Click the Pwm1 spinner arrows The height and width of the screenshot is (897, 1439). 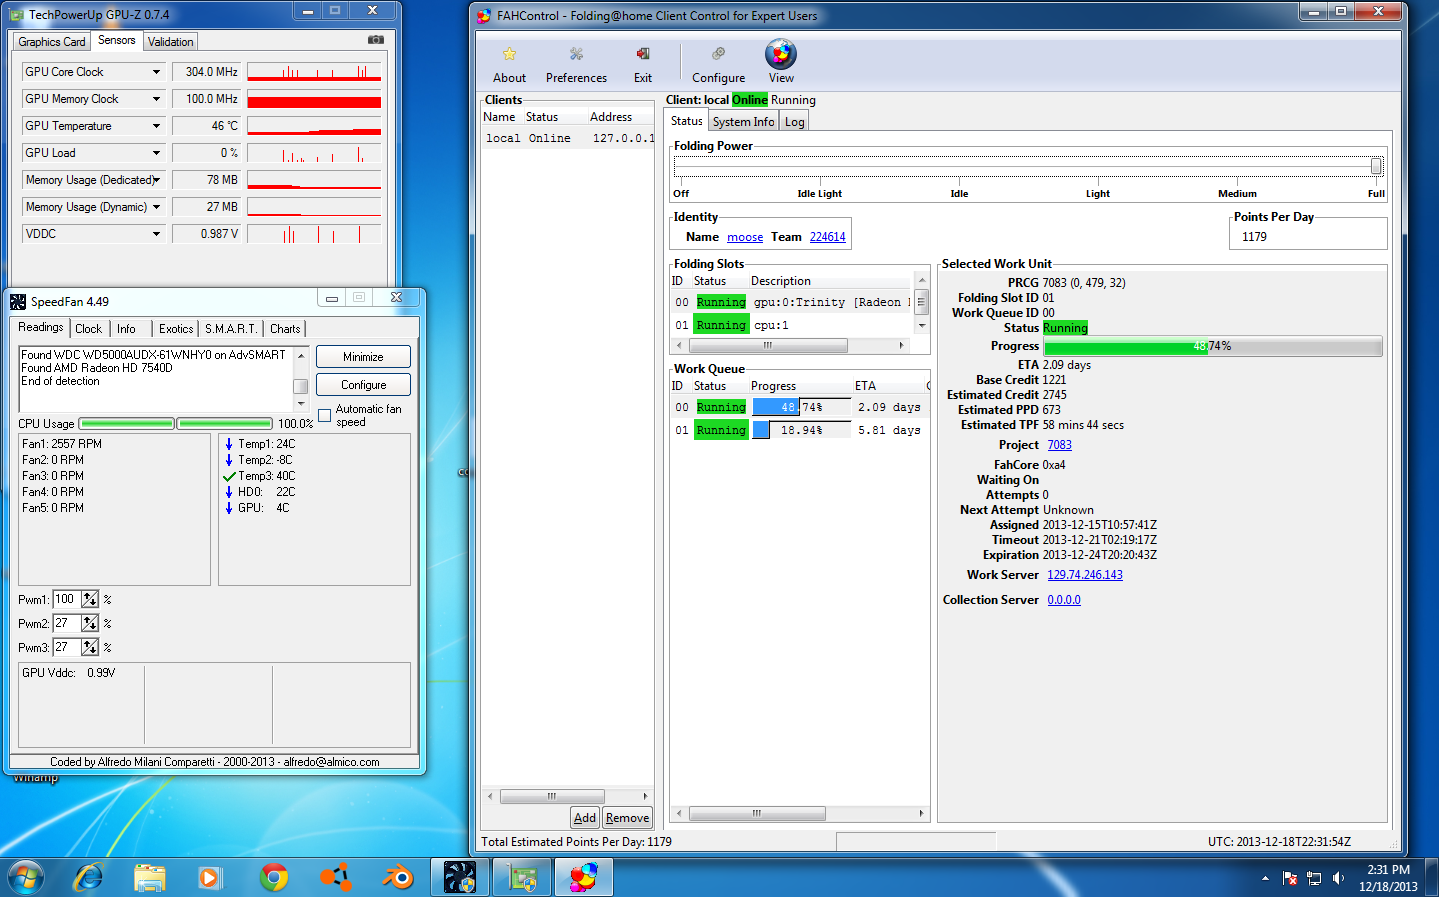coord(90,599)
